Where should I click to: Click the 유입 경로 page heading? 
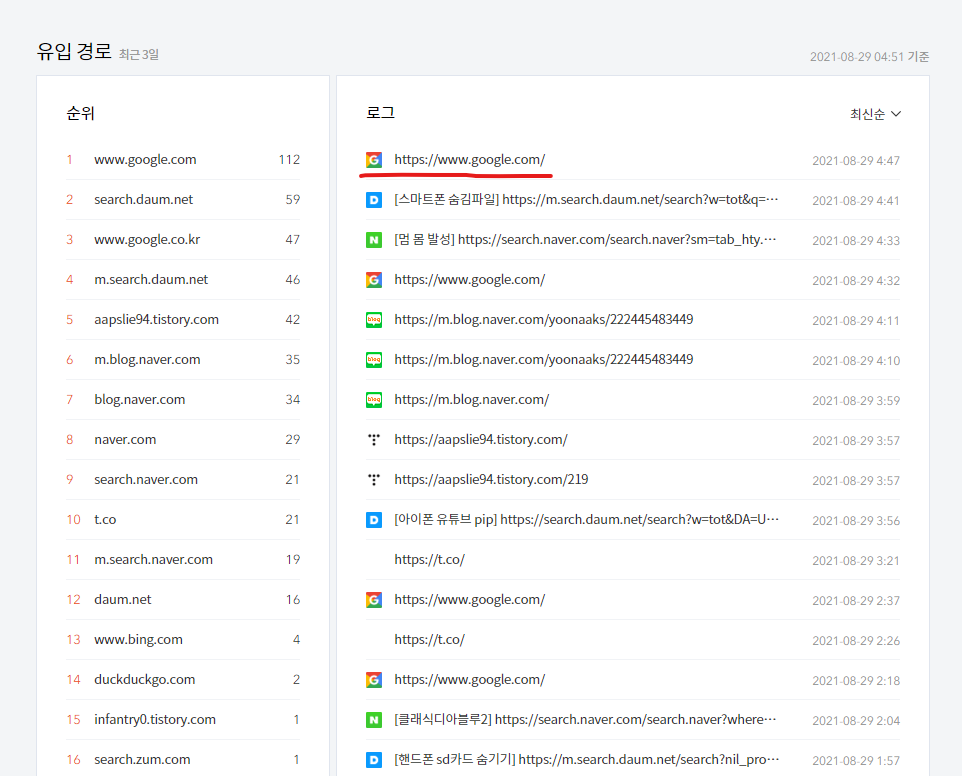coord(74,51)
